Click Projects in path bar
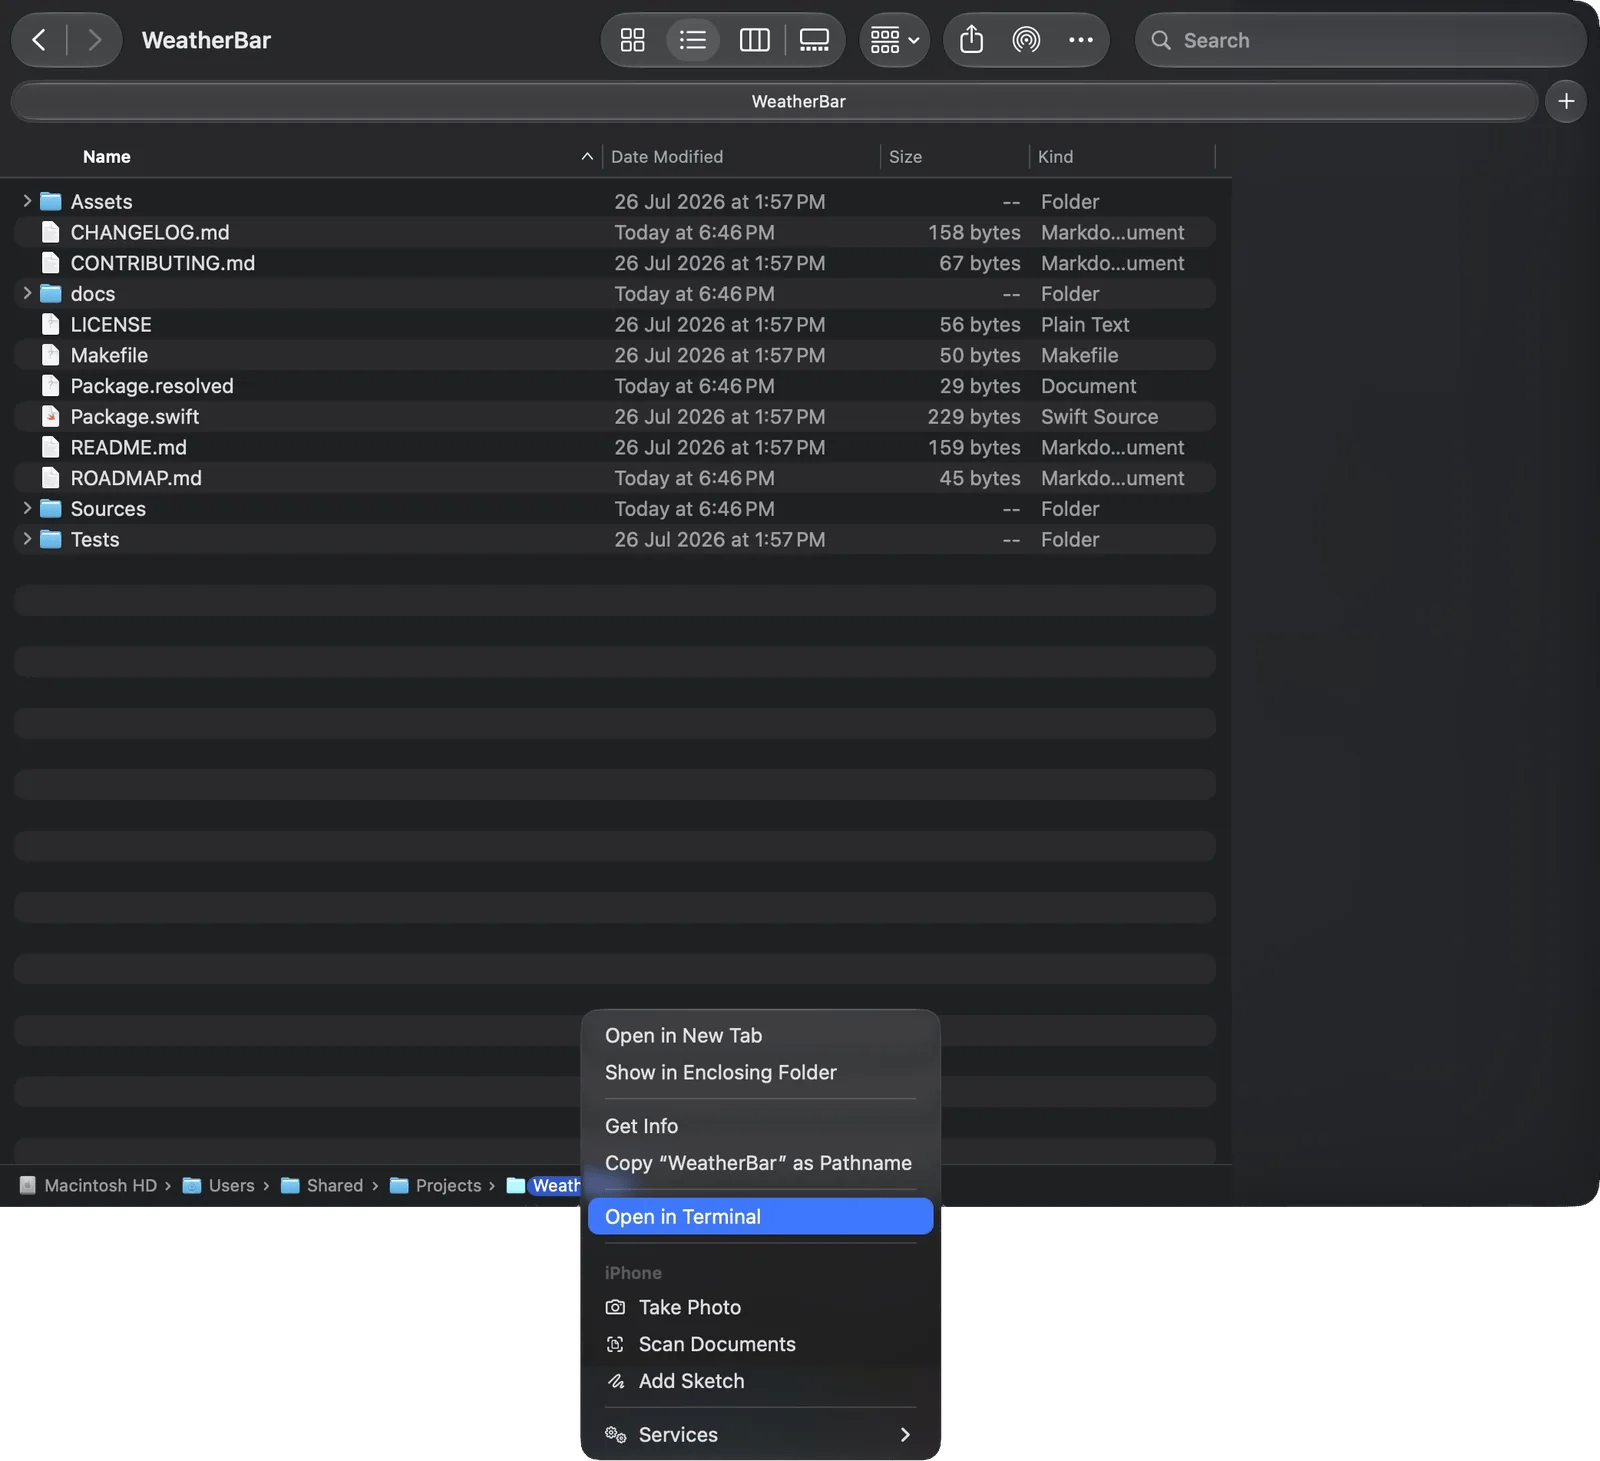This screenshot has width=1600, height=1461. click(x=436, y=1185)
